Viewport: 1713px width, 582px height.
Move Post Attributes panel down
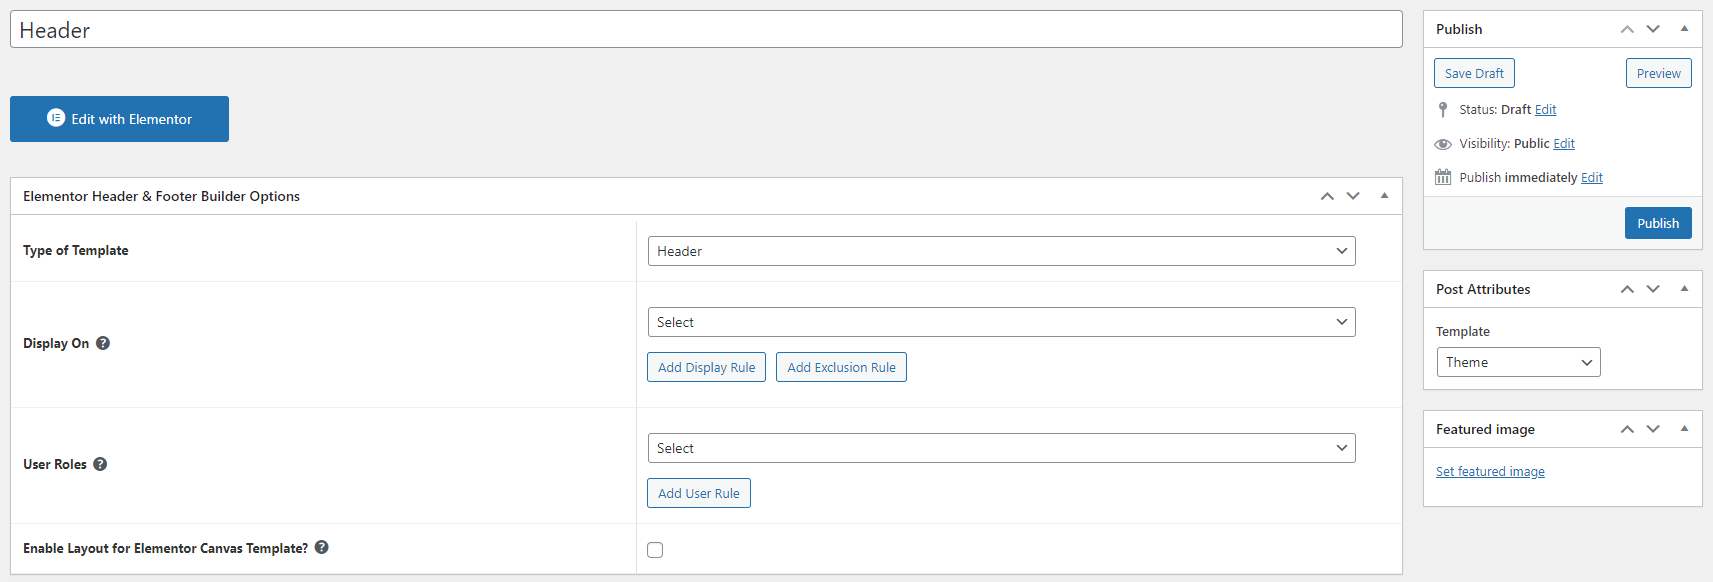pos(1653,289)
